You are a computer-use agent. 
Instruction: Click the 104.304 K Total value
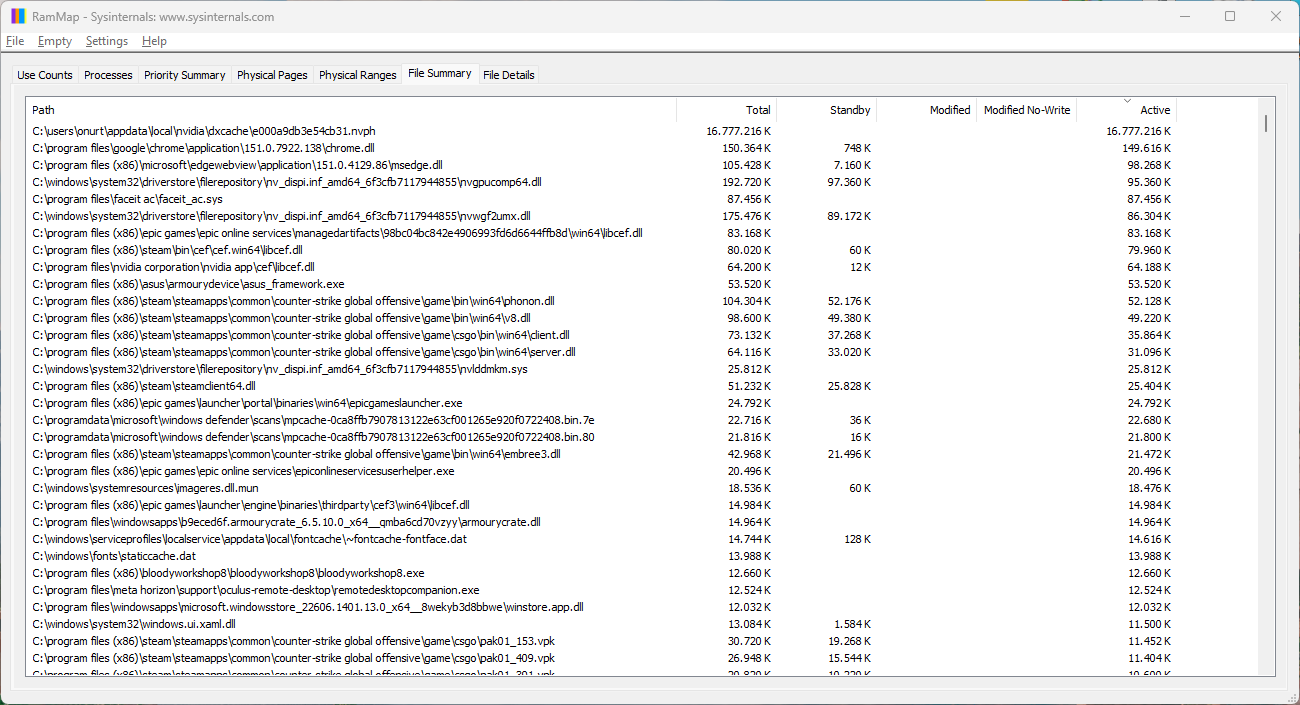coord(746,301)
